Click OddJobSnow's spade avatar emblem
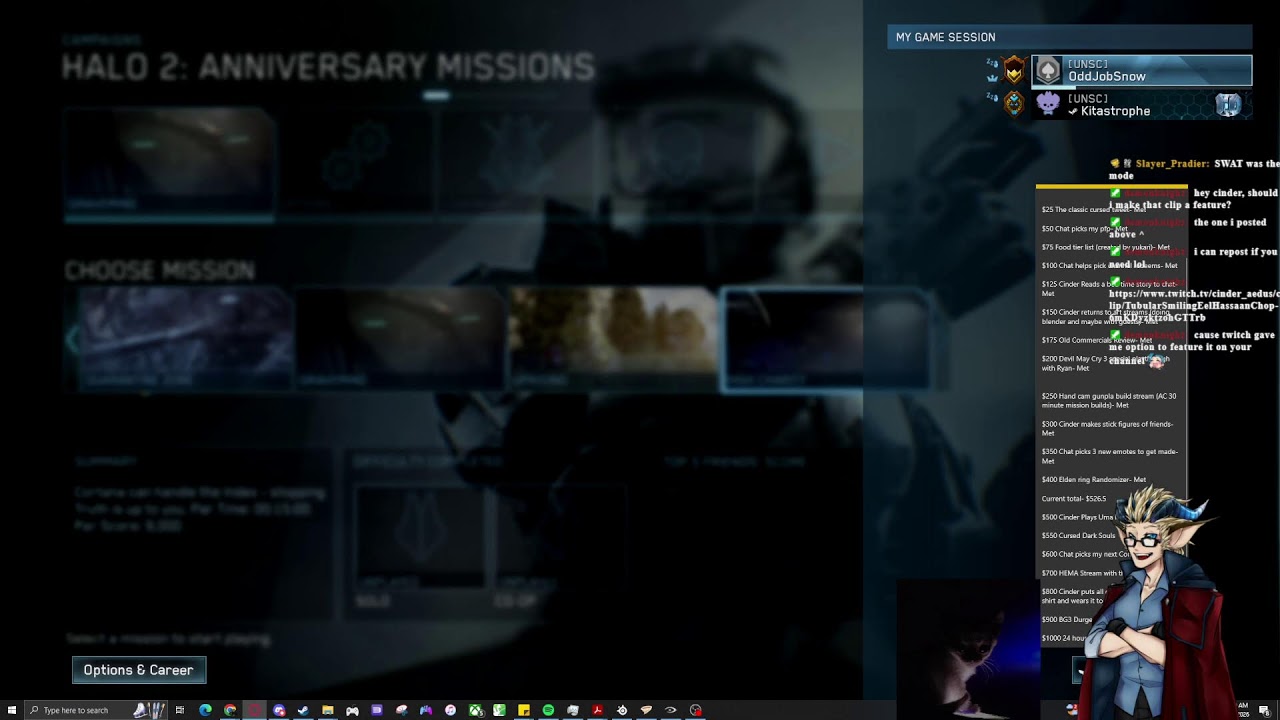The height and width of the screenshot is (720, 1280). 1047,71
